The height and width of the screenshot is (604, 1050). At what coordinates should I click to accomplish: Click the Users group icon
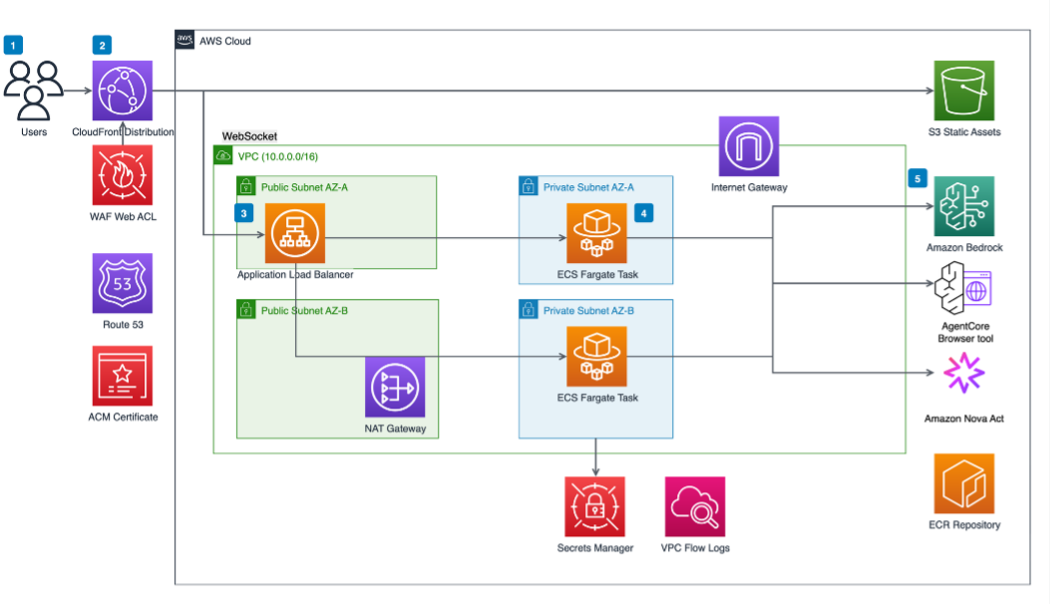pos(33,90)
